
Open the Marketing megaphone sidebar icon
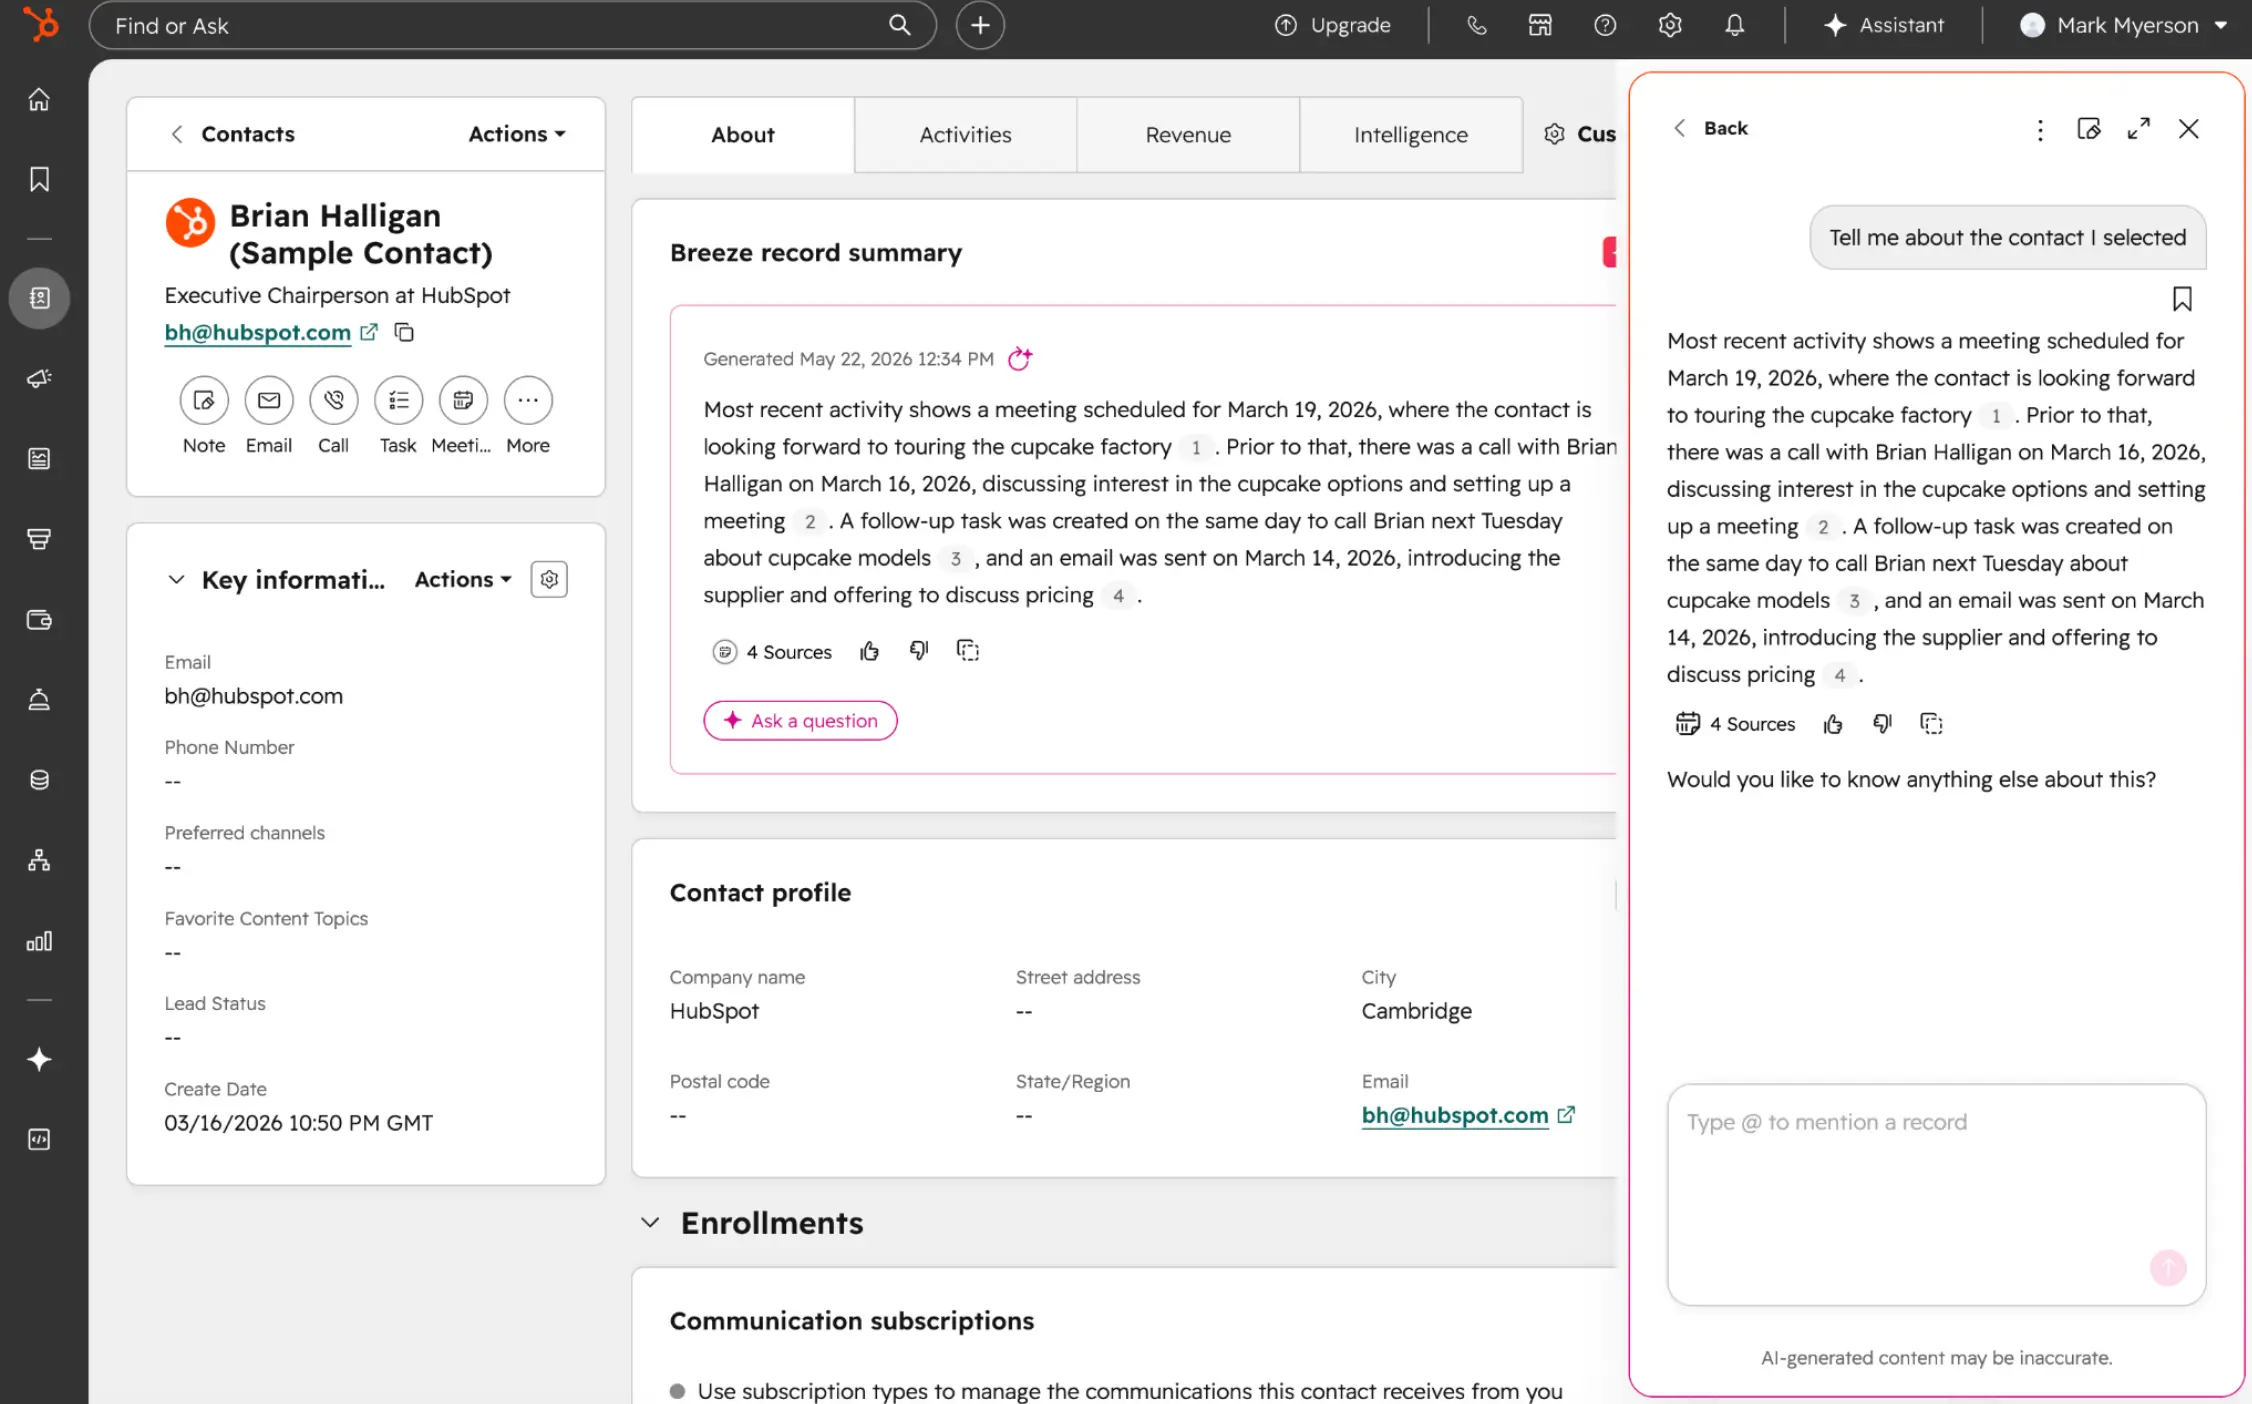tap(39, 378)
